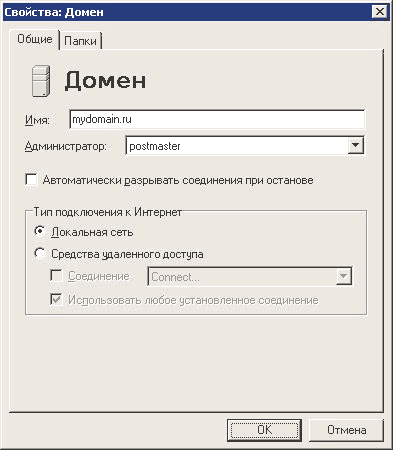Click the Свойства: Домен title bar
Viewport: 393px width, 450px height.
click(x=187, y=12)
